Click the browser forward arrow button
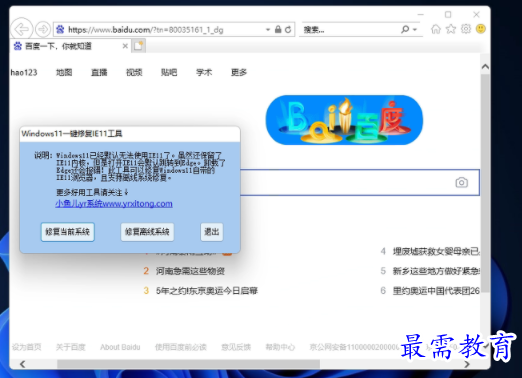The height and width of the screenshot is (378, 522). pos(43,30)
